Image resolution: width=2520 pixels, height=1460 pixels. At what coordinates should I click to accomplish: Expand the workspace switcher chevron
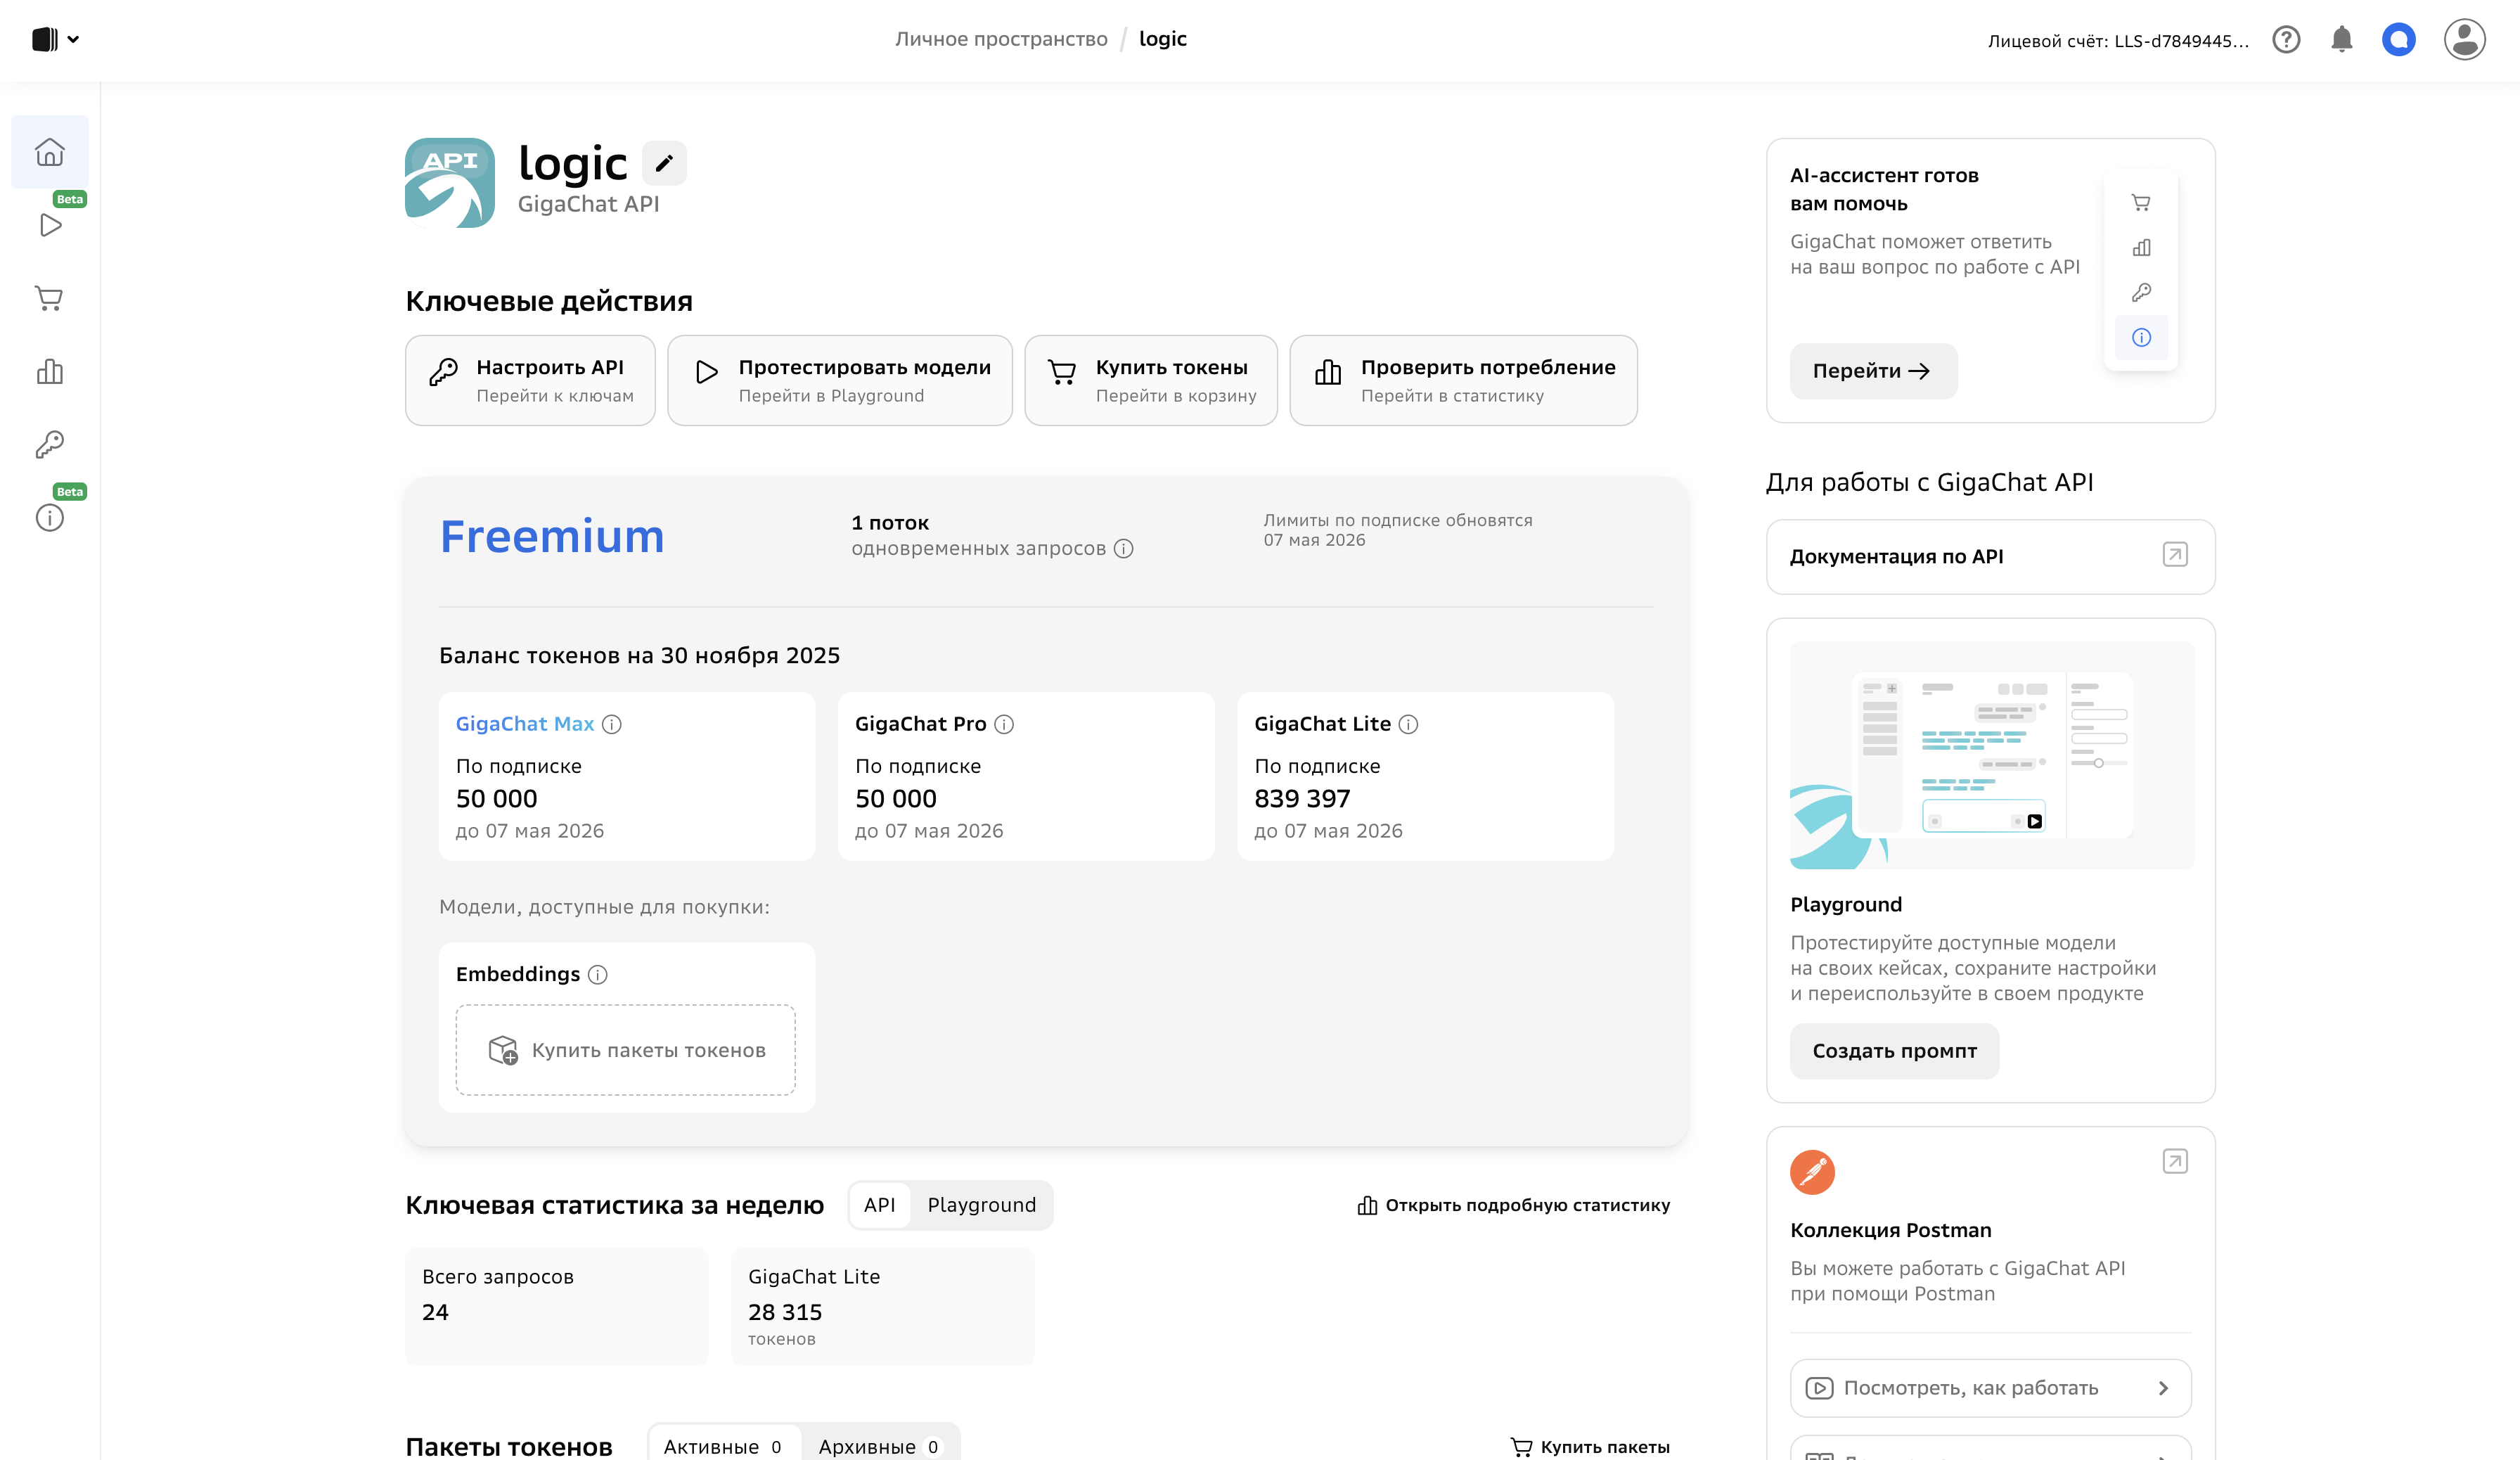click(x=72, y=39)
